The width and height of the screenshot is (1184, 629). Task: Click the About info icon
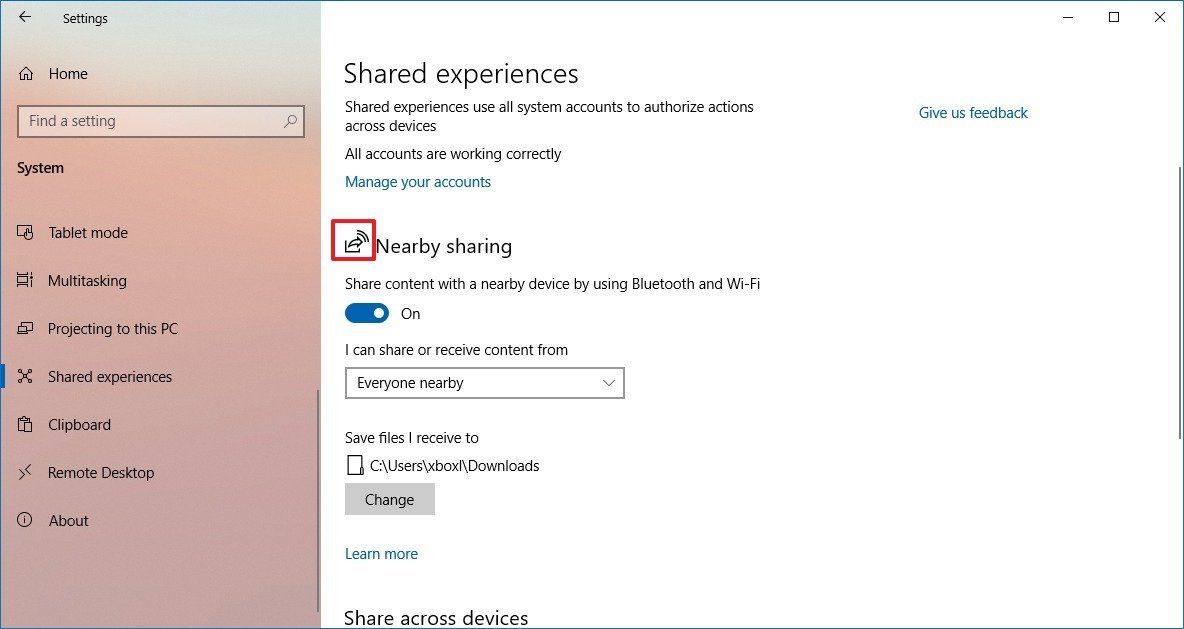click(24, 520)
